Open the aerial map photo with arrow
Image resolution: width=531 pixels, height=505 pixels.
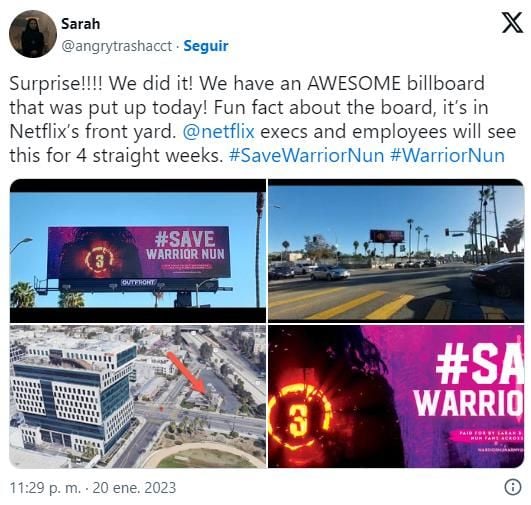pos(138,396)
